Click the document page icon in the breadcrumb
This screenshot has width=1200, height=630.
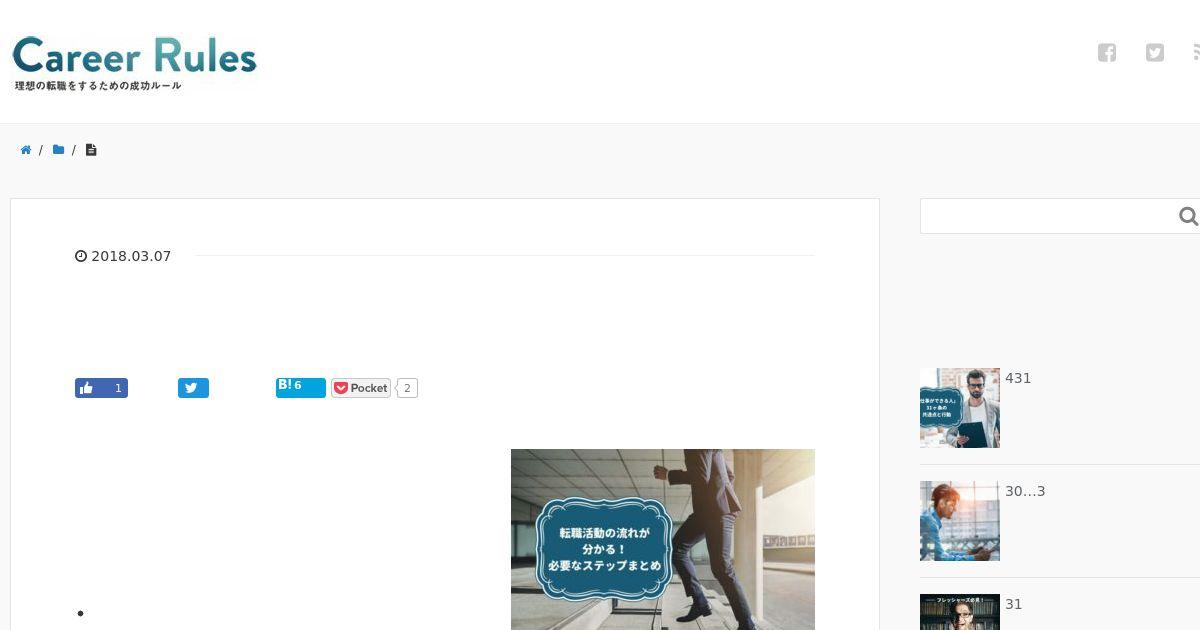click(x=91, y=150)
